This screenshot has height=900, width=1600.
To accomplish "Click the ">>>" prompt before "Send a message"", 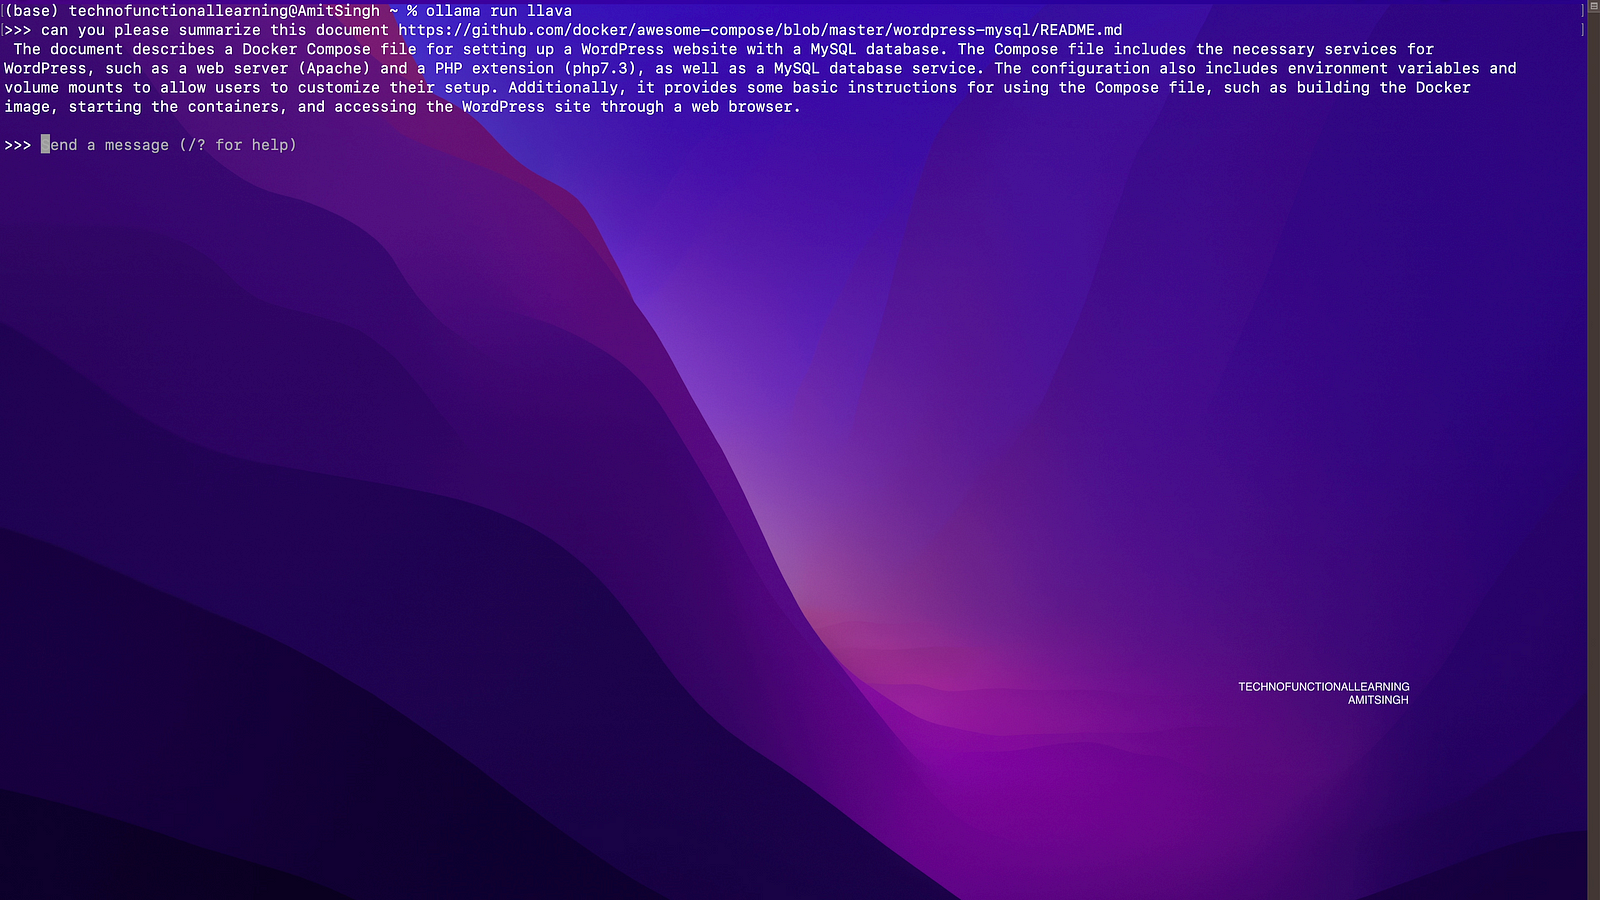I will click(x=18, y=145).
